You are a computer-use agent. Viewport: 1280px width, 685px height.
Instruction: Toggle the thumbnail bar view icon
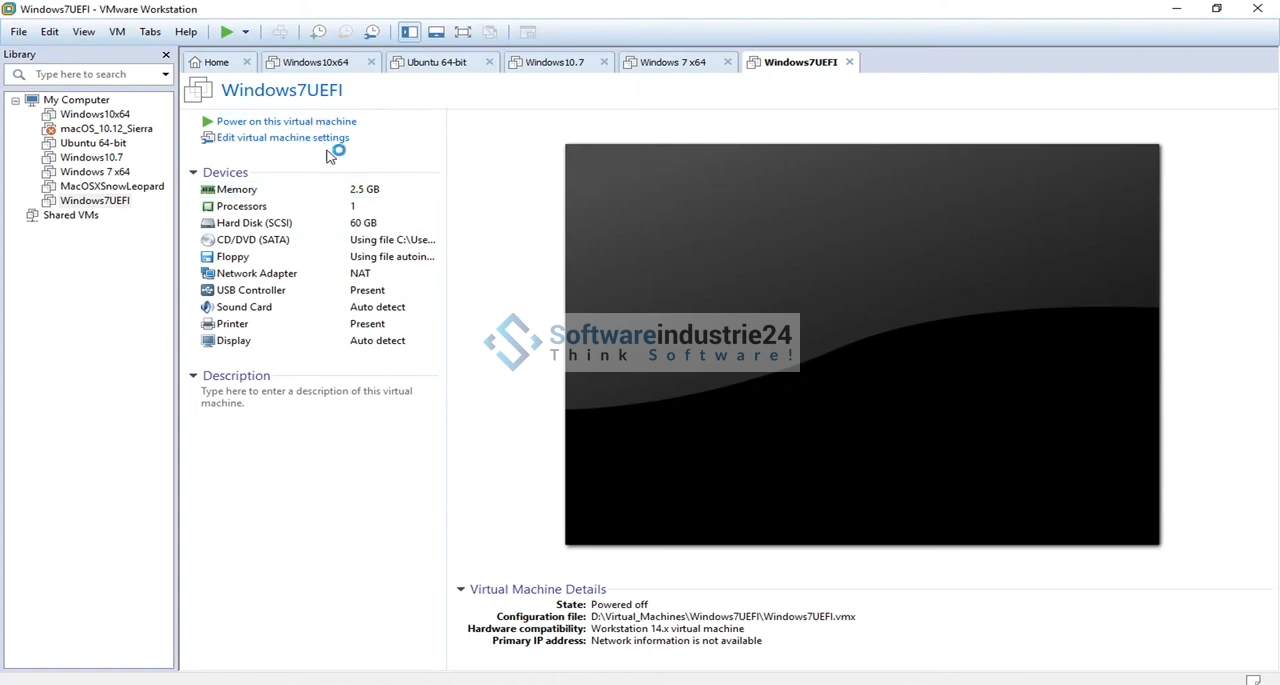tap(436, 32)
